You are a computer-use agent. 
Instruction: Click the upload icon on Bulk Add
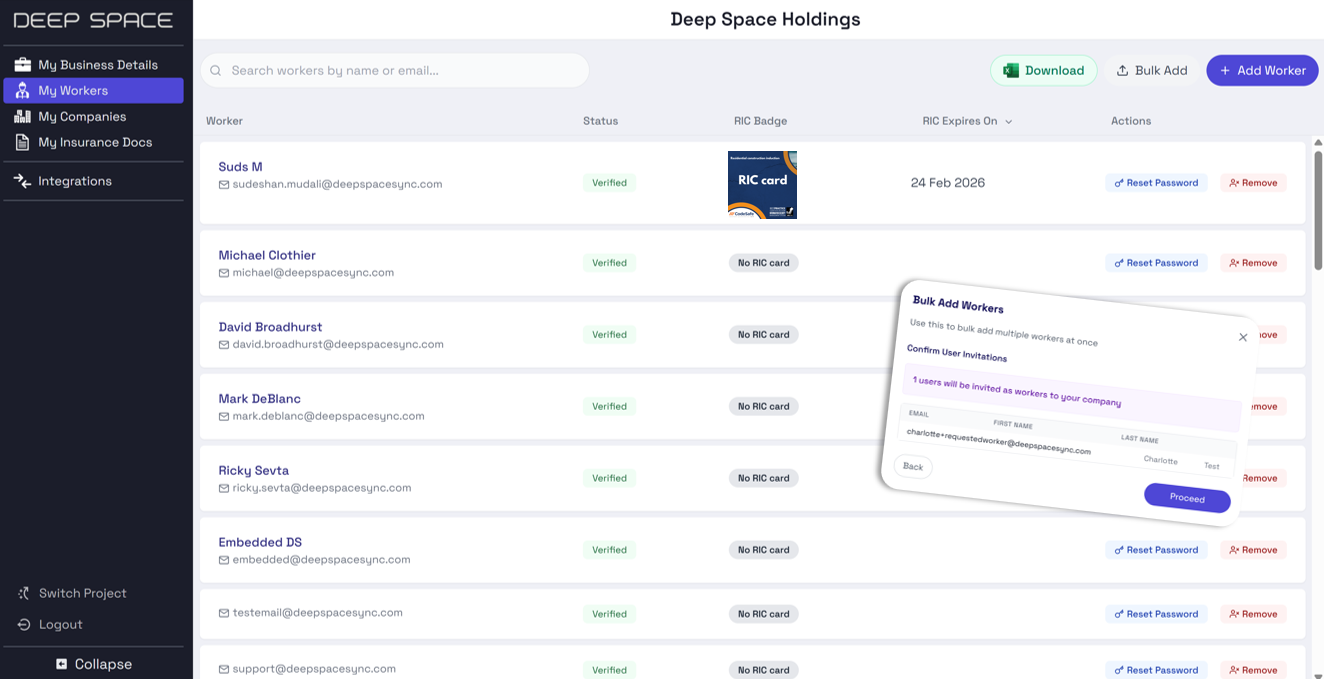click(x=1123, y=71)
